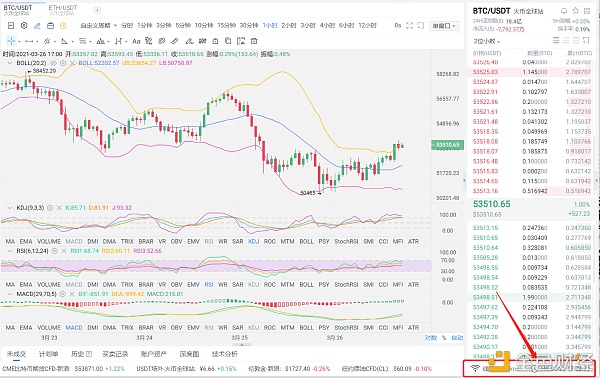This screenshot has width=600, height=378.
Task: Show asks-only order book view
Action: point(576,40)
